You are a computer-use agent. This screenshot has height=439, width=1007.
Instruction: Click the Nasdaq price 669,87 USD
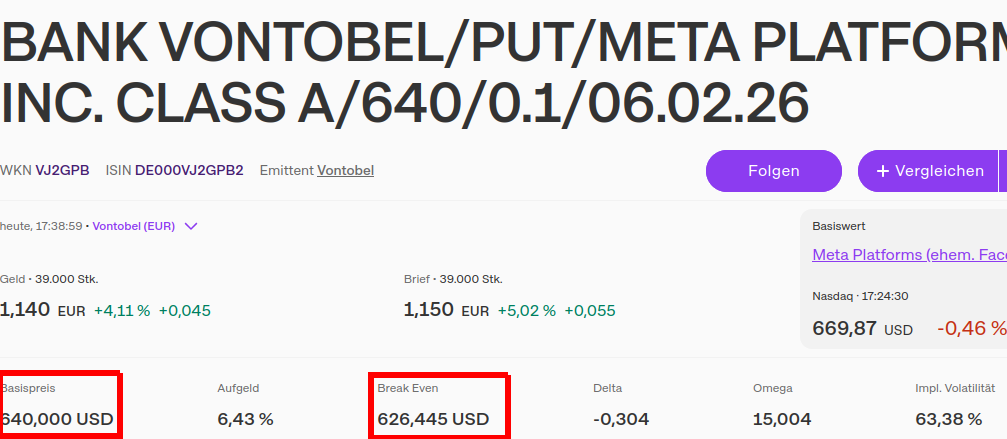[x=862, y=329]
